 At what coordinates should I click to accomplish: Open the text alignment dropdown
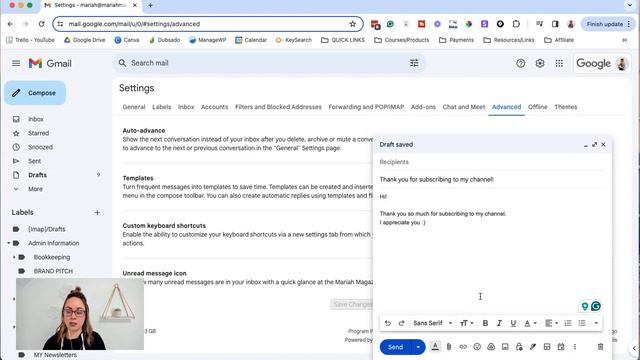pyautogui.click(x=551, y=323)
